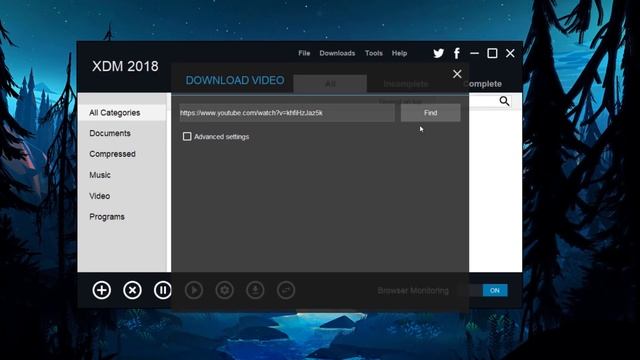Viewport: 640px width, 360px height.
Task: Switch to the All downloads tab
Action: pyautogui.click(x=330, y=84)
